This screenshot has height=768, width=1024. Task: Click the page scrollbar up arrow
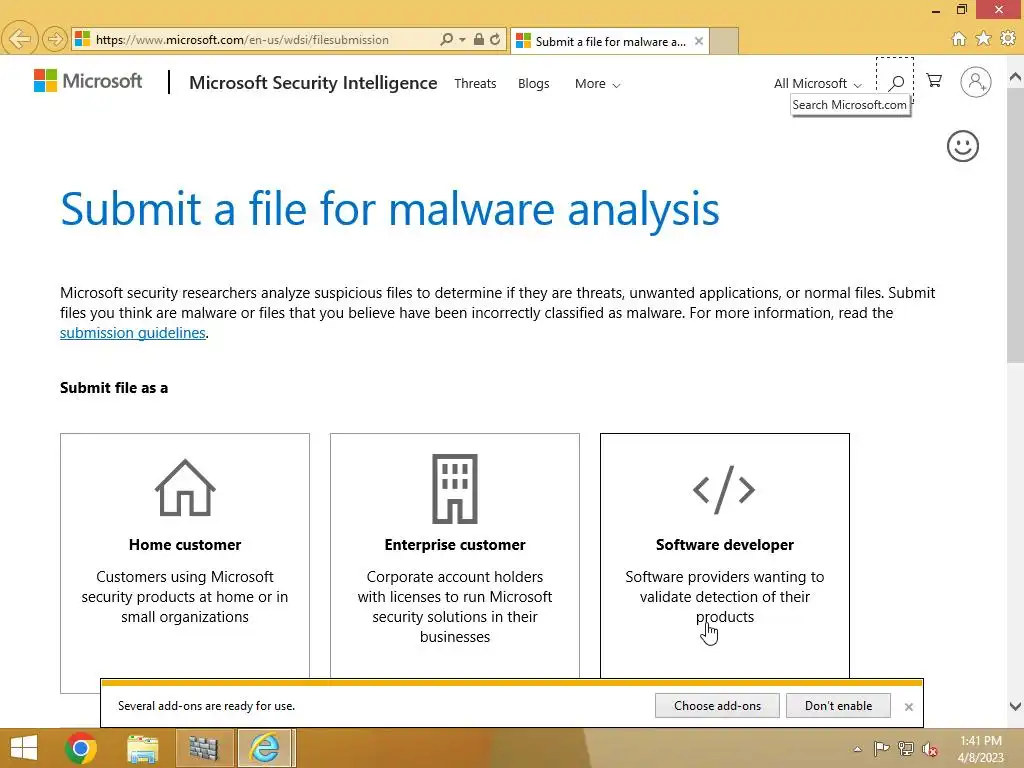(x=1016, y=76)
